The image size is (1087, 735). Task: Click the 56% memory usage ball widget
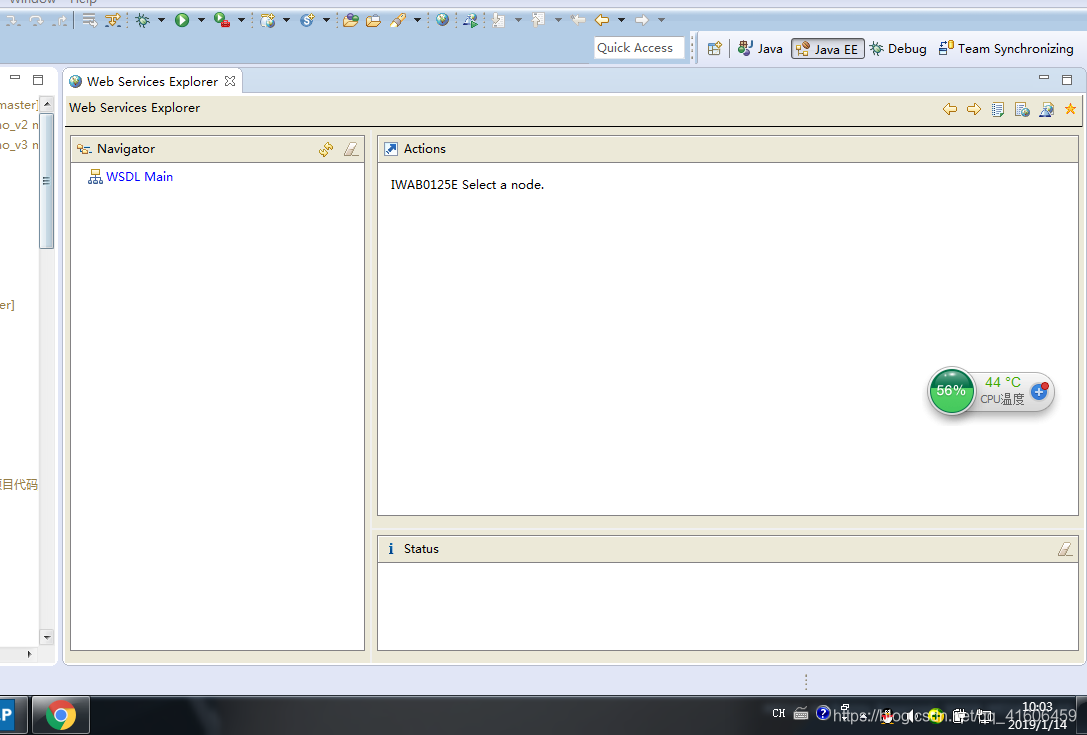click(x=951, y=391)
